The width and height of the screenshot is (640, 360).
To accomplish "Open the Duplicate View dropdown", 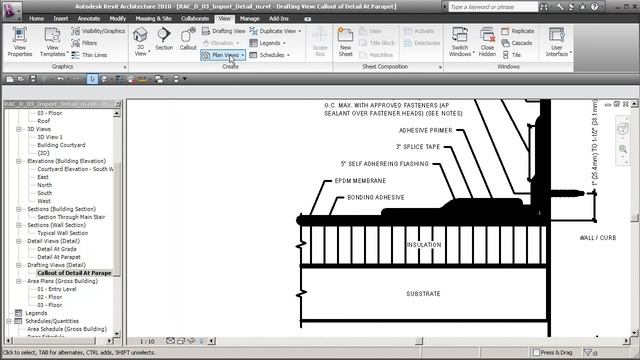I will (275, 31).
